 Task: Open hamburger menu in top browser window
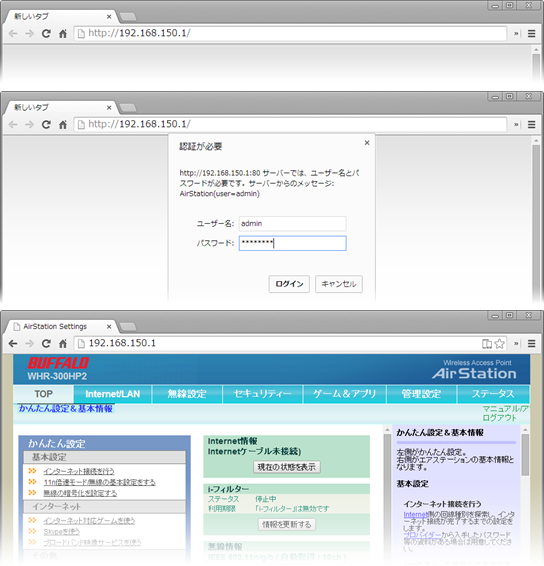(x=531, y=34)
